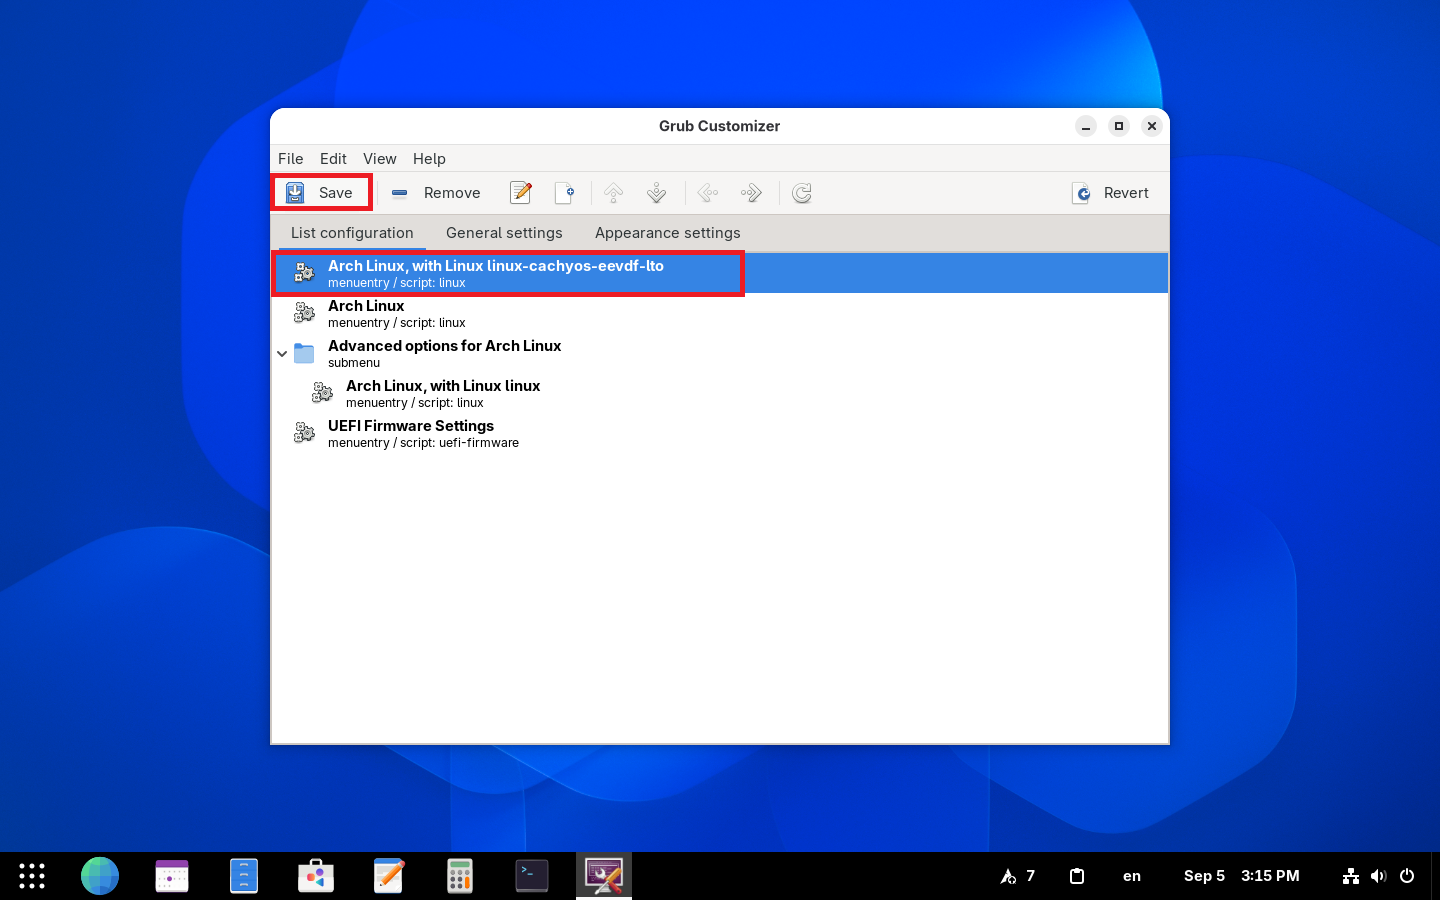Collapse the Advanced options submenu chevron
Screen dimensions: 1440x900
pos(282,353)
